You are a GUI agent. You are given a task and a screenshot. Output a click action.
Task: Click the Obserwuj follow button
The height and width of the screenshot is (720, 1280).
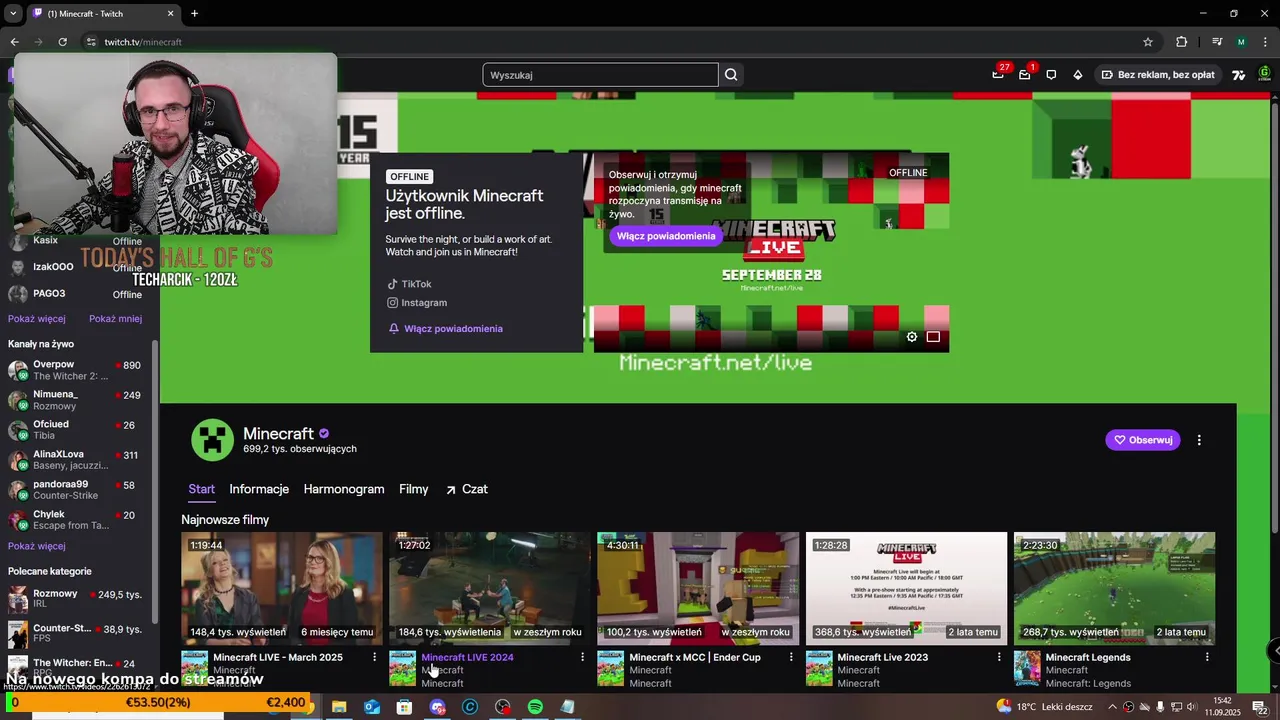pyautogui.click(x=1143, y=440)
